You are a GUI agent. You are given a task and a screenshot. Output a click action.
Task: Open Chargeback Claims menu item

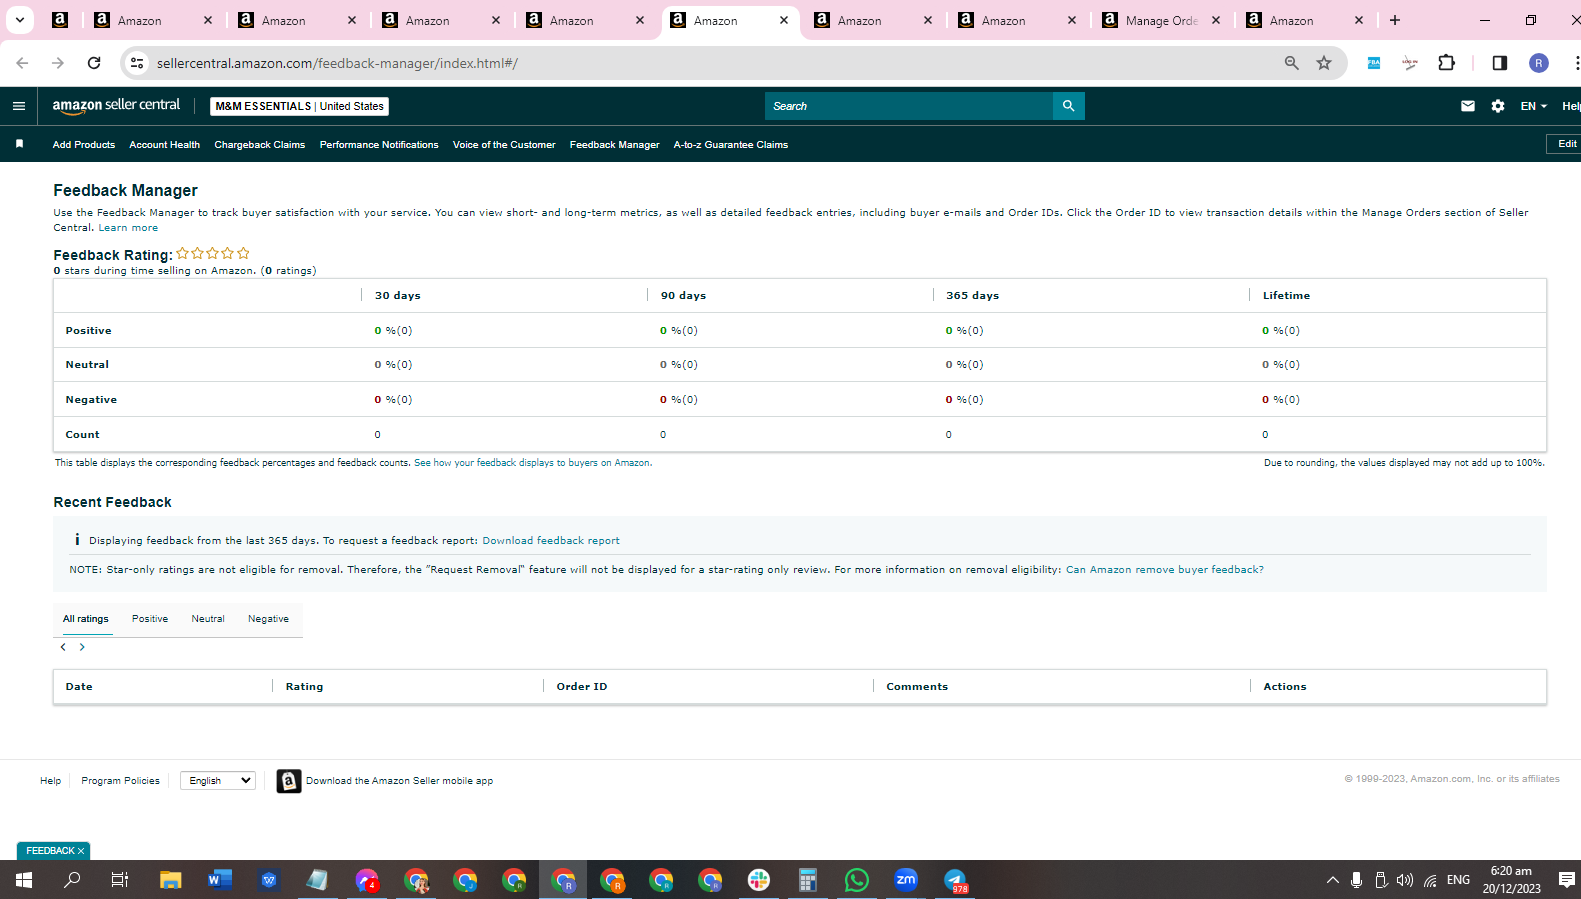click(260, 145)
